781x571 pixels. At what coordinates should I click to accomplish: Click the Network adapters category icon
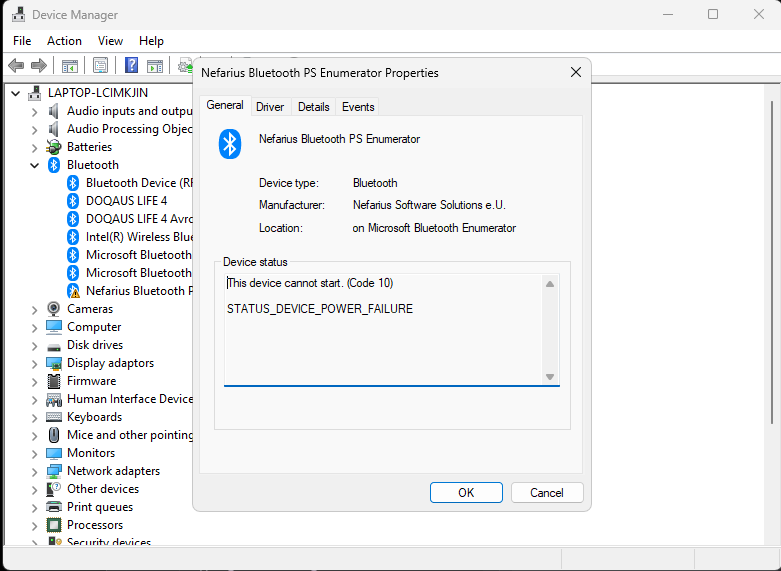pyautogui.click(x=54, y=471)
